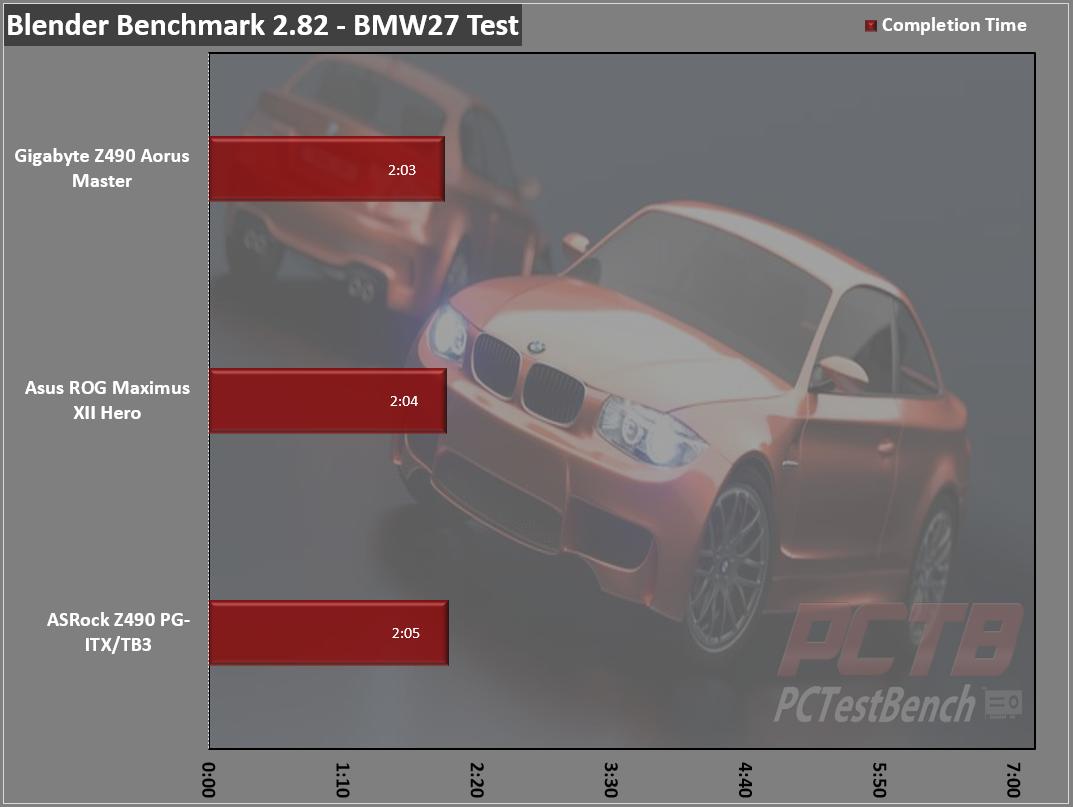This screenshot has height=807, width=1073.
Task: Click the 'Gigabyte Z490 Aorus Master' axis label
Action: coord(102,168)
